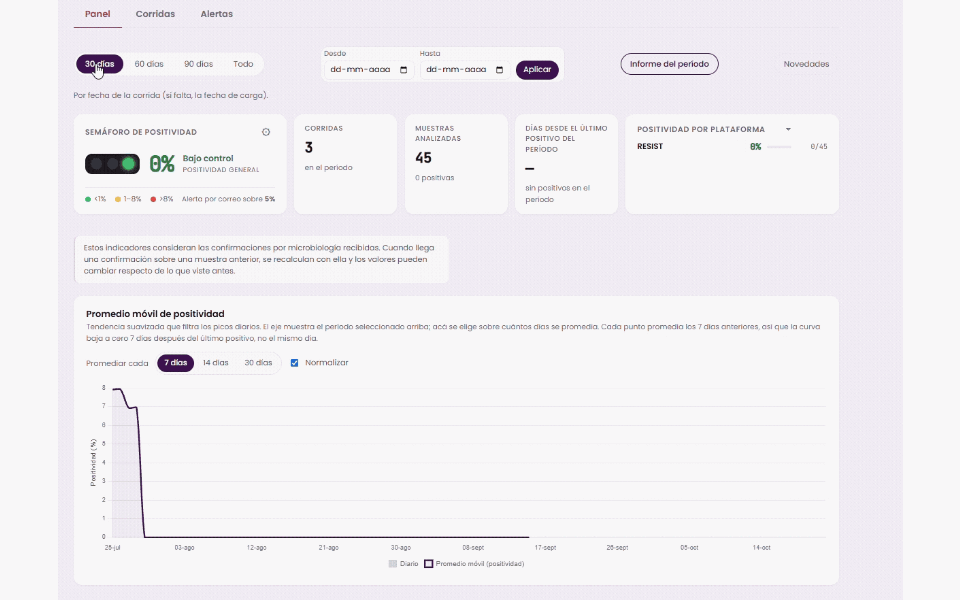Viewport: 960px width, 600px height.
Task: Open the semáforo de positividad settings gear
Action: coord(266,132)
